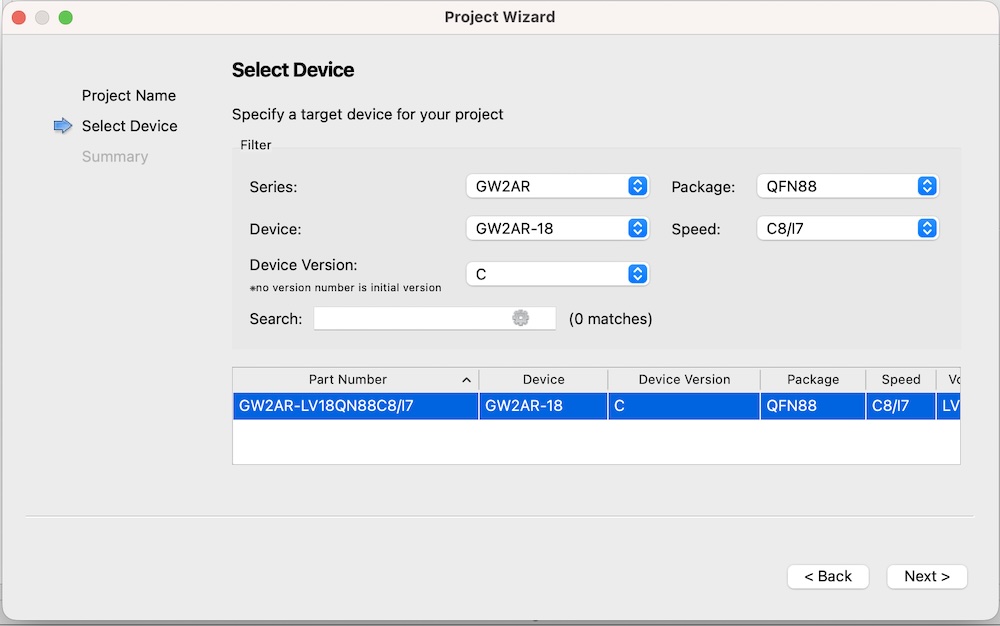Sort by Device Version column header

[684, 380]
